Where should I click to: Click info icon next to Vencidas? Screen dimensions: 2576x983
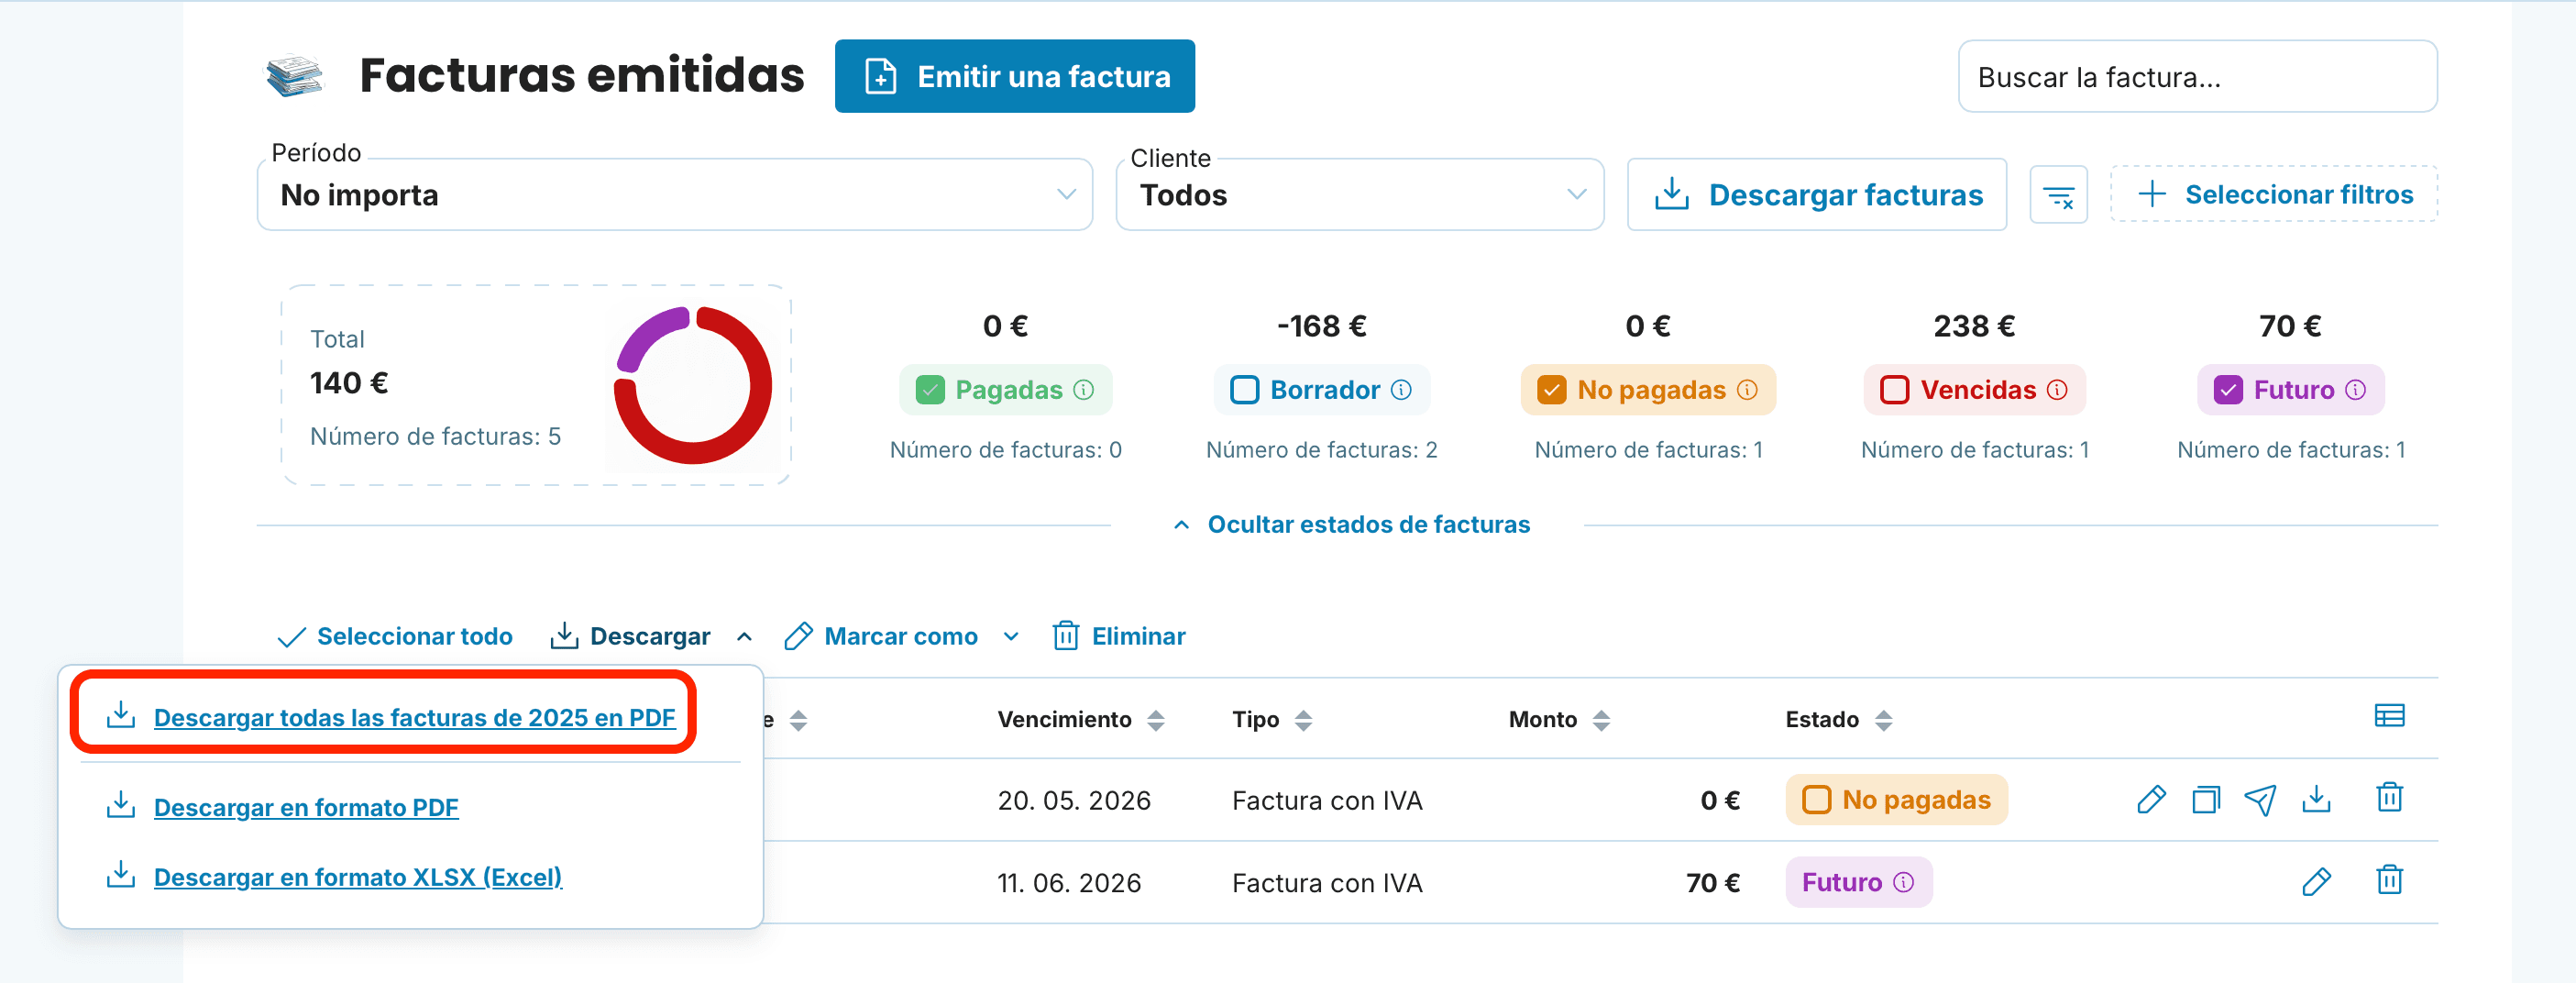(x=2057, y=390)
